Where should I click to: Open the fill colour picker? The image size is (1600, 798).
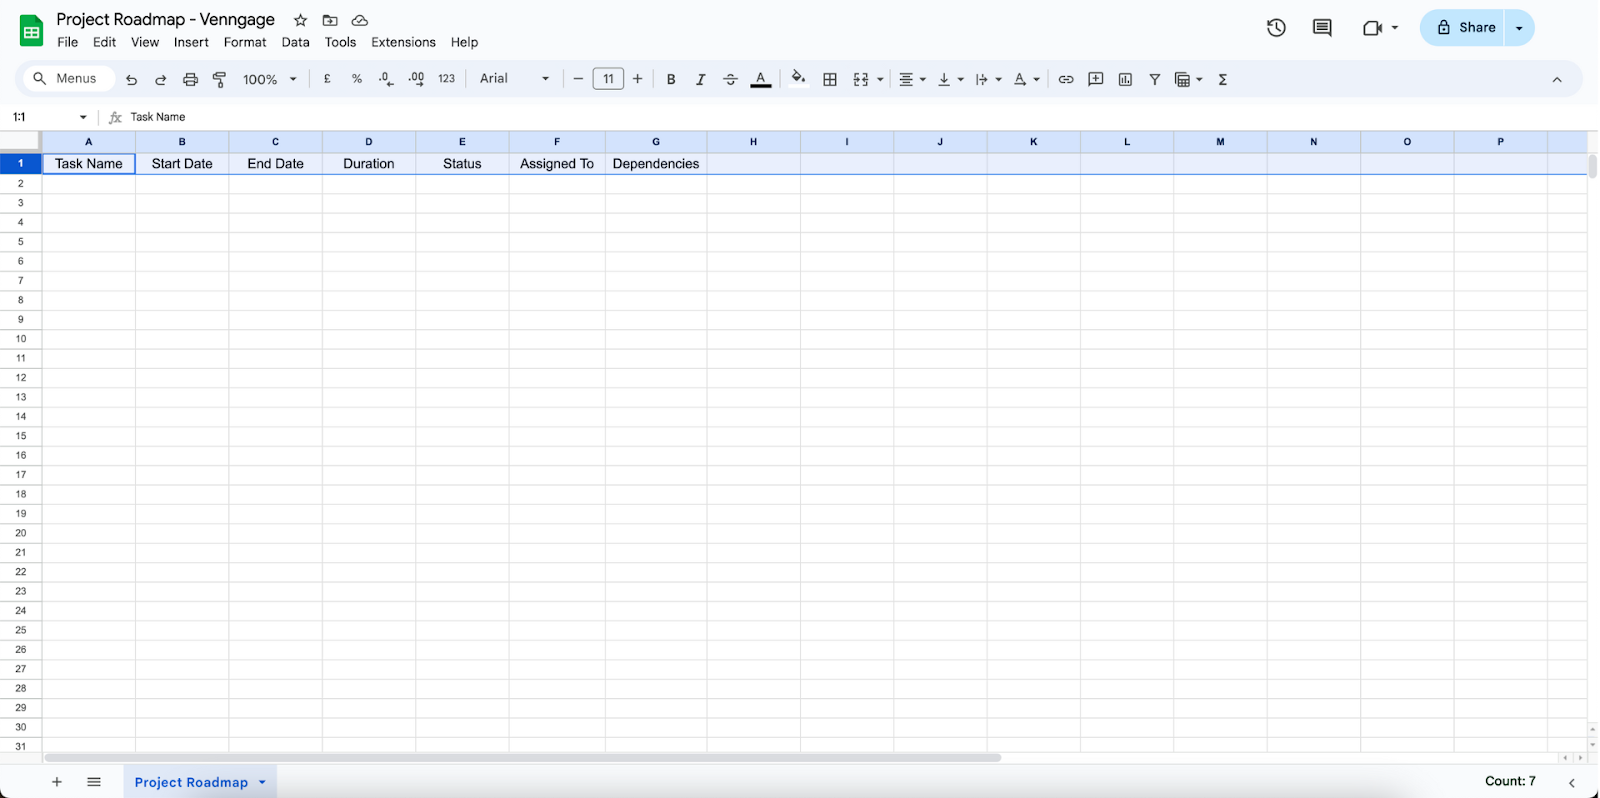798,78
